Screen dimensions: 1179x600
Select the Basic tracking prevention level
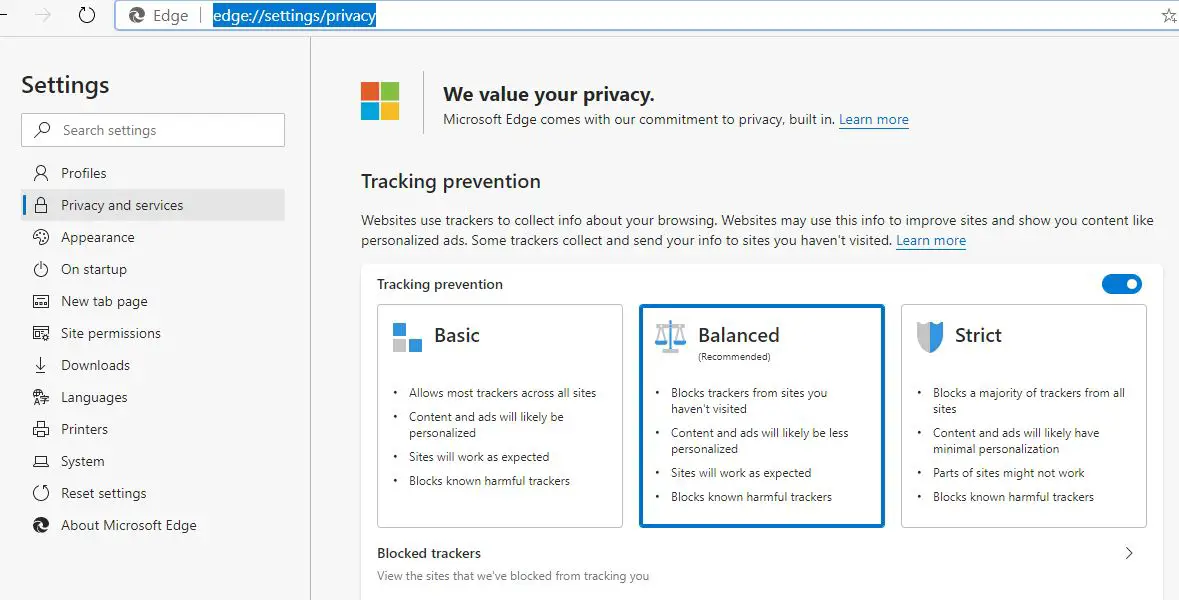[499, 415]
